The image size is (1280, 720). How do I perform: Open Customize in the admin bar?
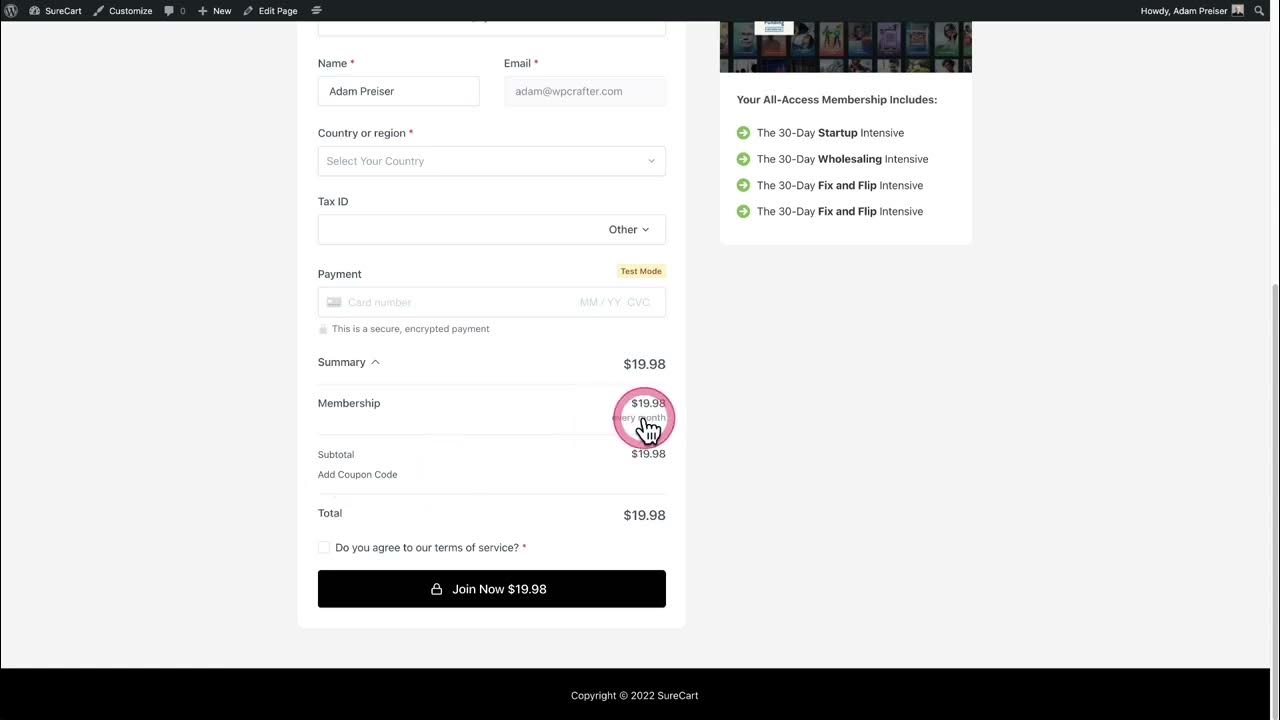pyautogui.click(x=123, y=10)
